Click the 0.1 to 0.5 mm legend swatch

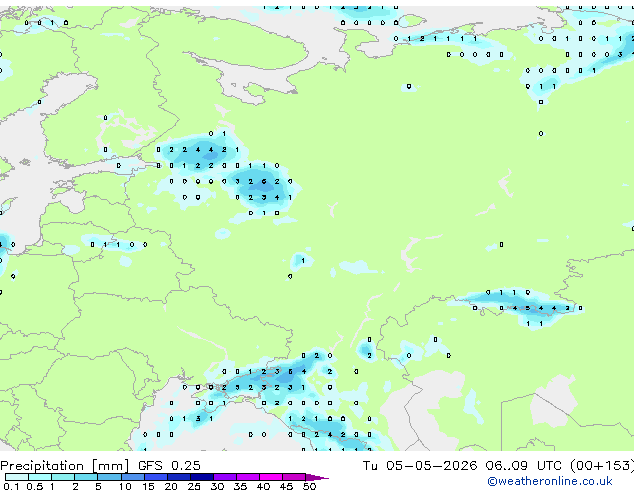point(17,477)
